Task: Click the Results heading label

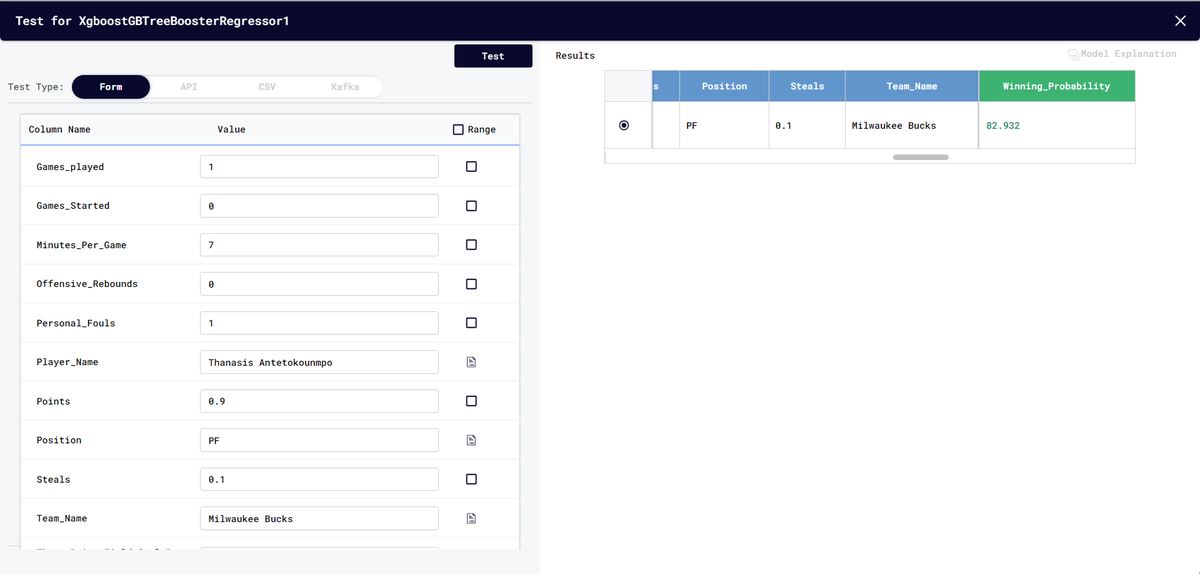Action: pos(575,56)
